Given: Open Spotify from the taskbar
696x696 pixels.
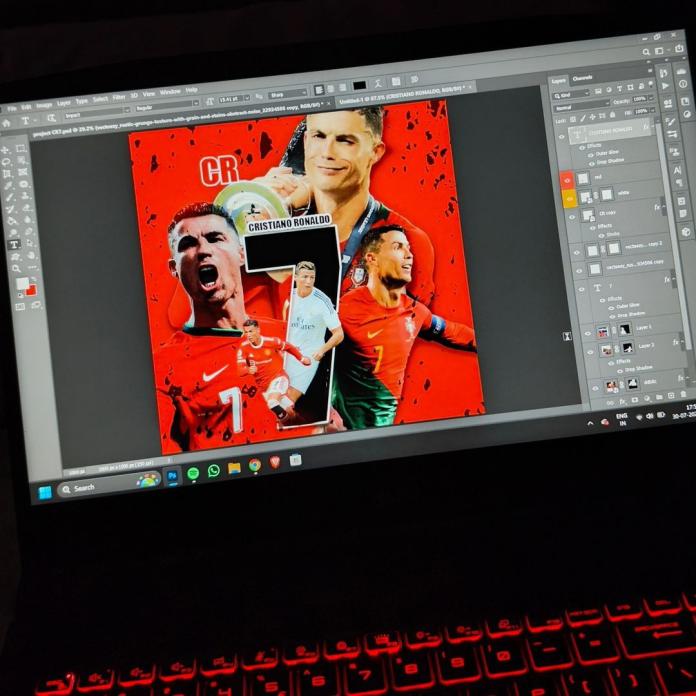Looking at the screenshot, I should pos(193,474).
